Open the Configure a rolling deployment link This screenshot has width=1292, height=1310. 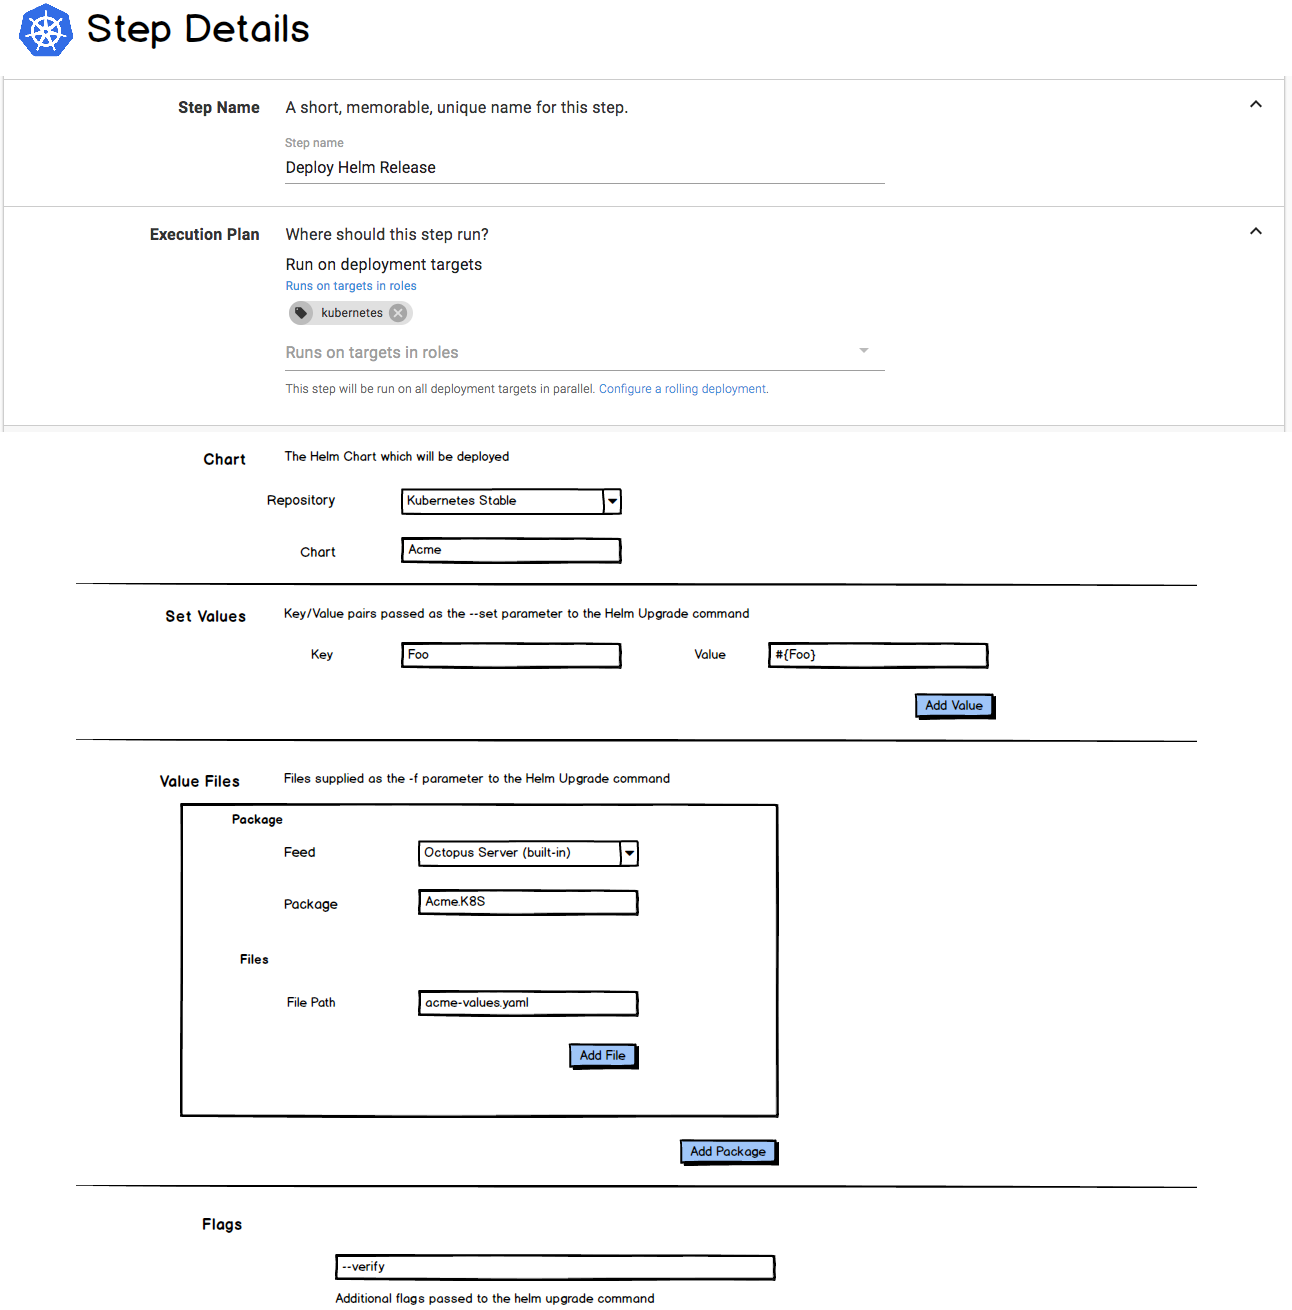tap(682, 388)
